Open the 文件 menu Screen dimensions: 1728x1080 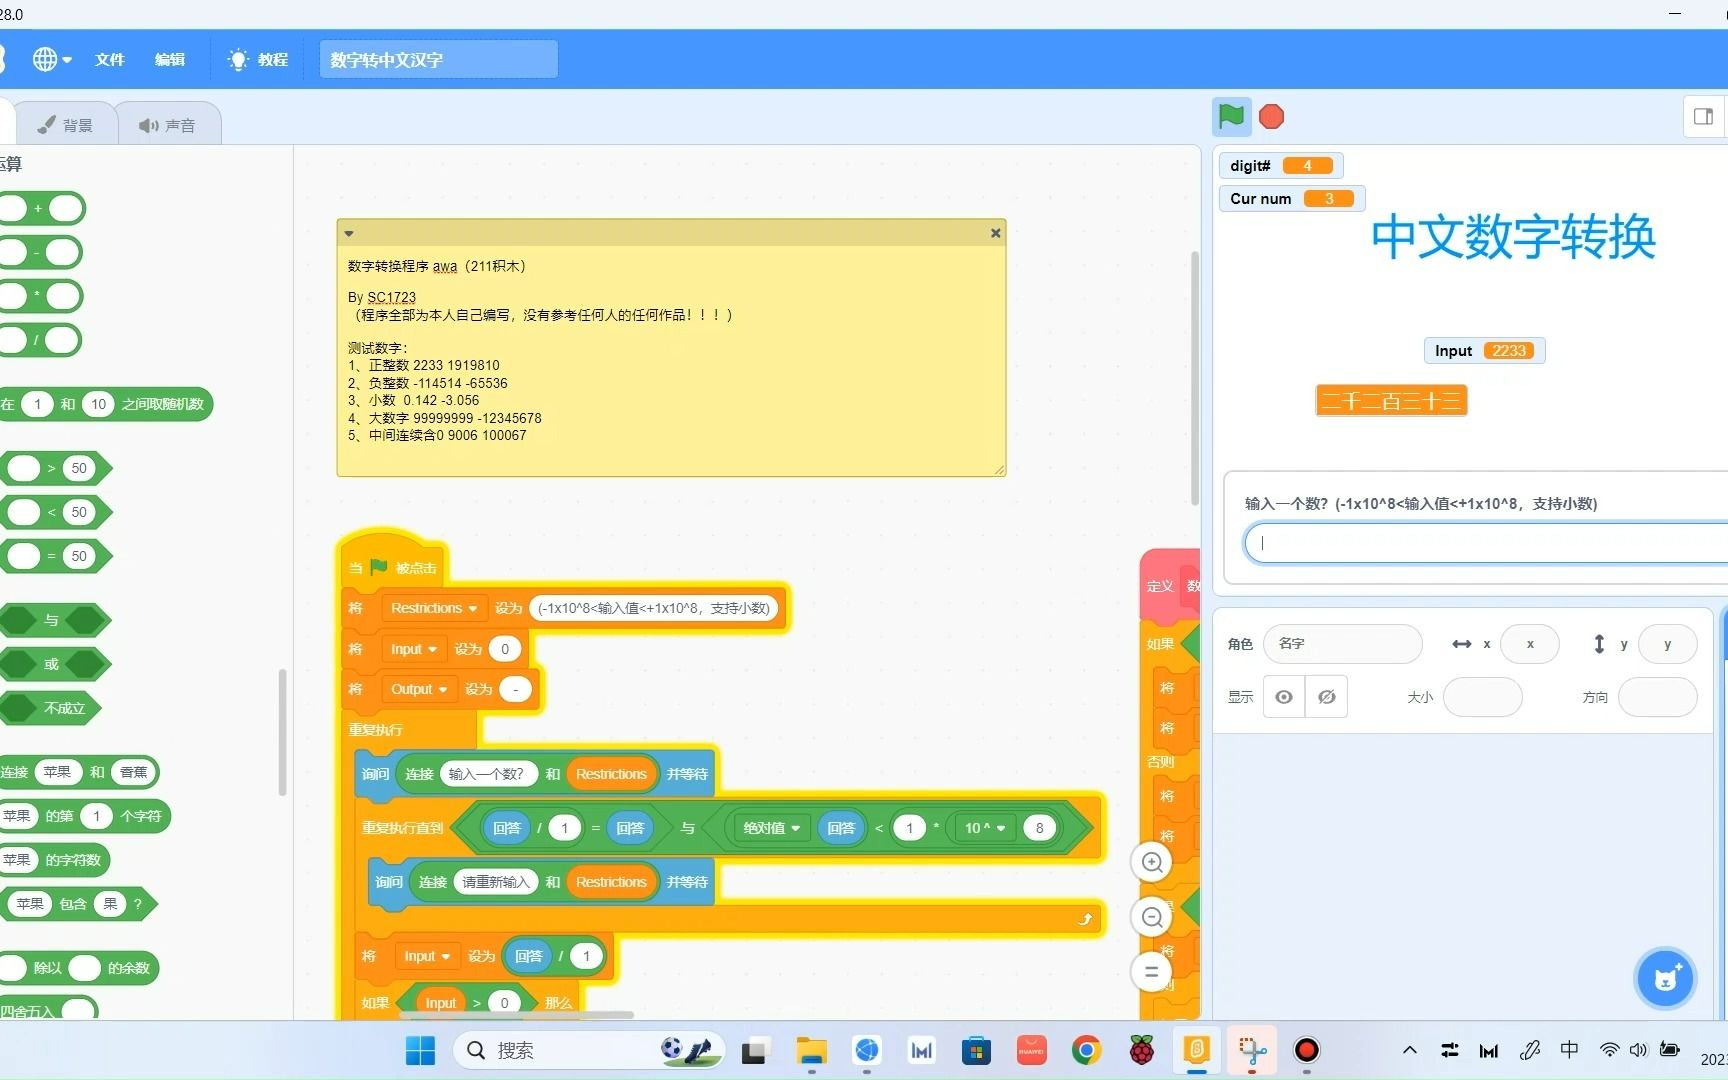(x=110, y=59)
